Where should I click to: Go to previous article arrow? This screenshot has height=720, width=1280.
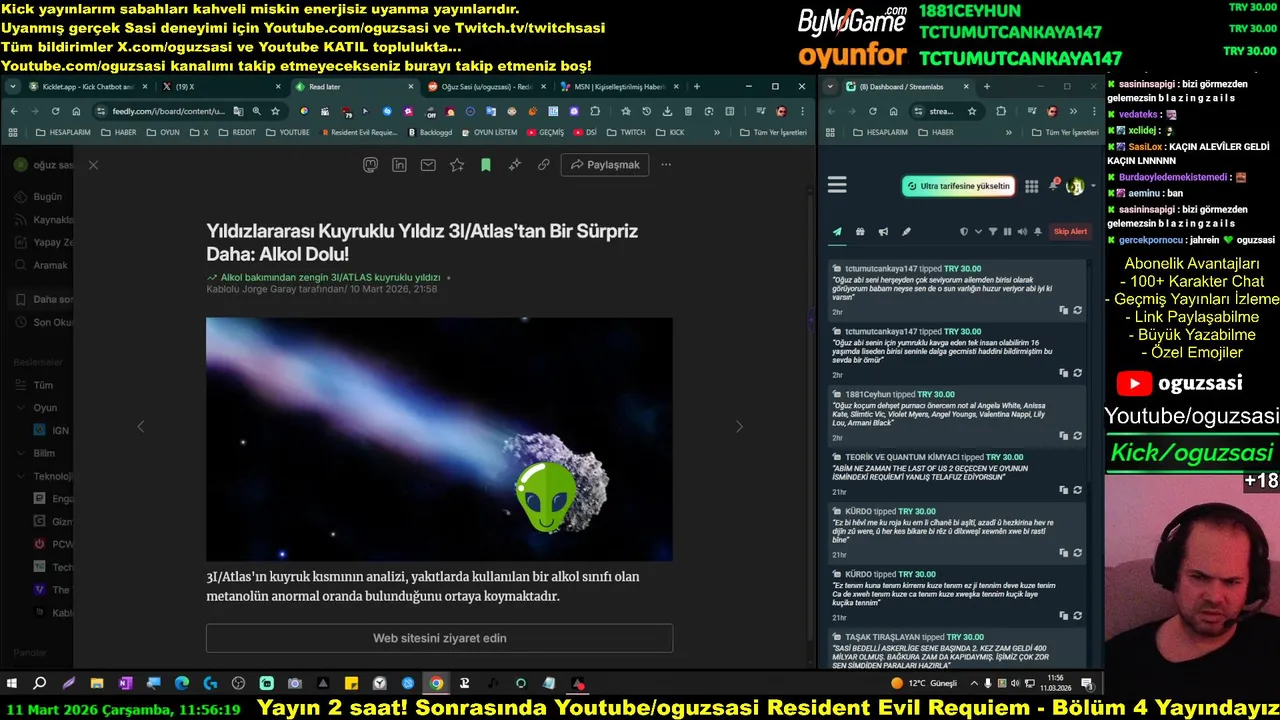tap(140, 426)
